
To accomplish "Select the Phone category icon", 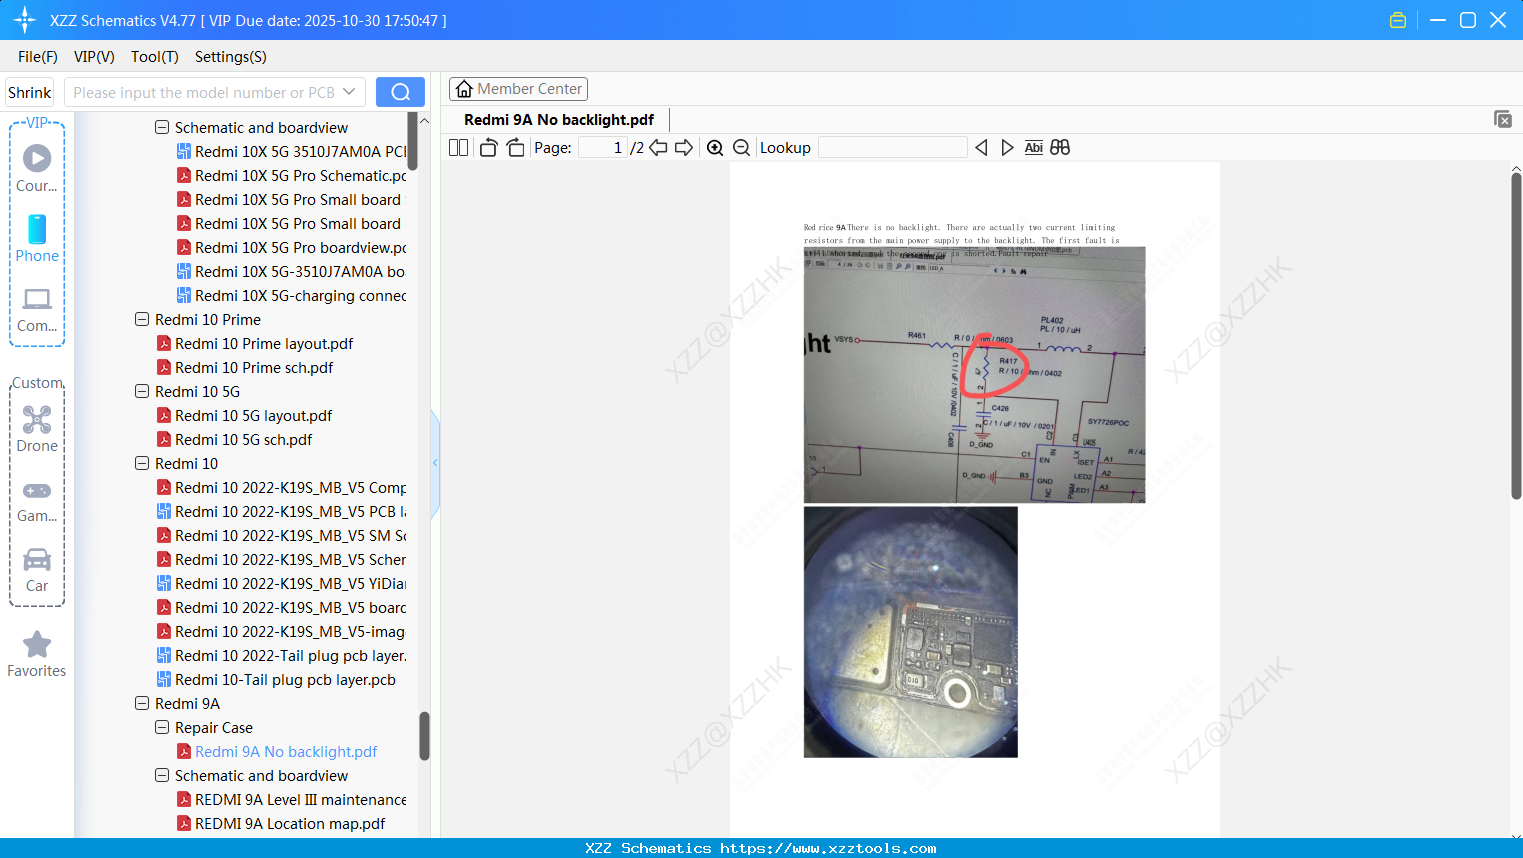I will tap(37, 239).
